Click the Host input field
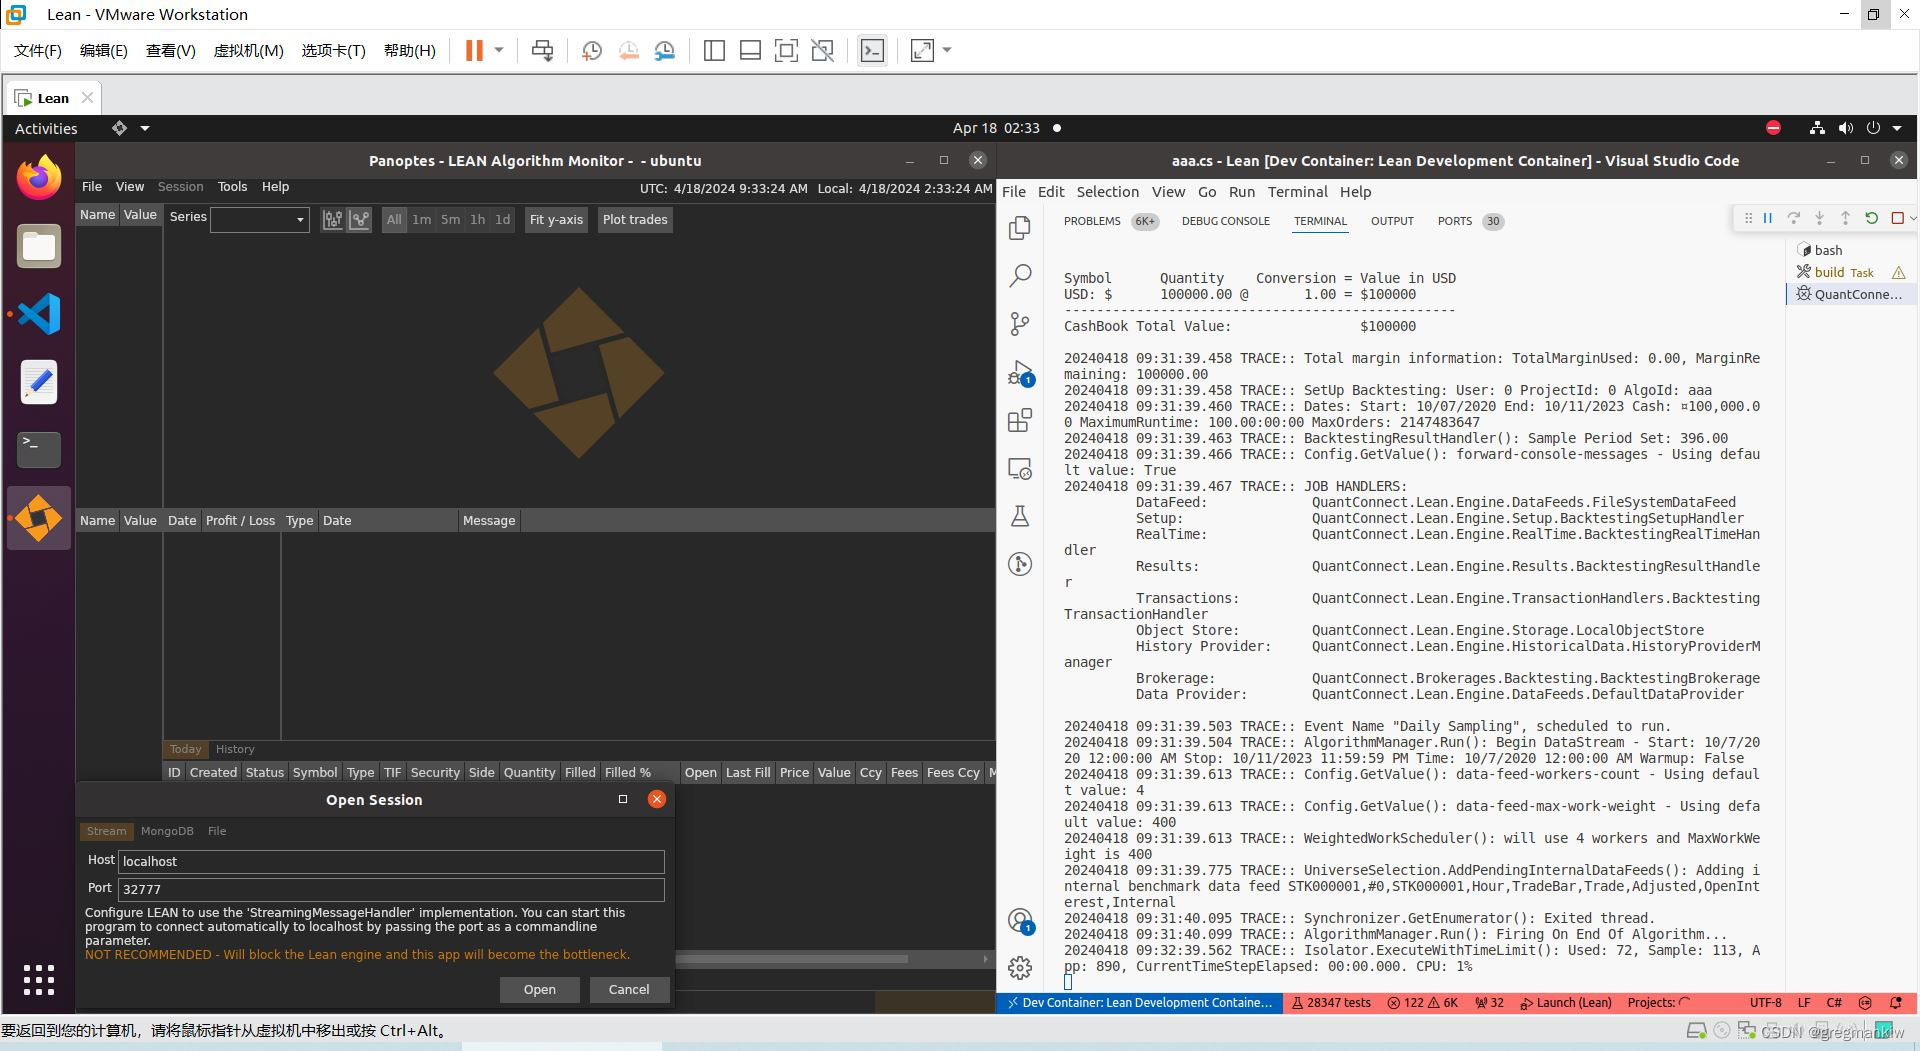1920x1051 pixels. point(391,861)
